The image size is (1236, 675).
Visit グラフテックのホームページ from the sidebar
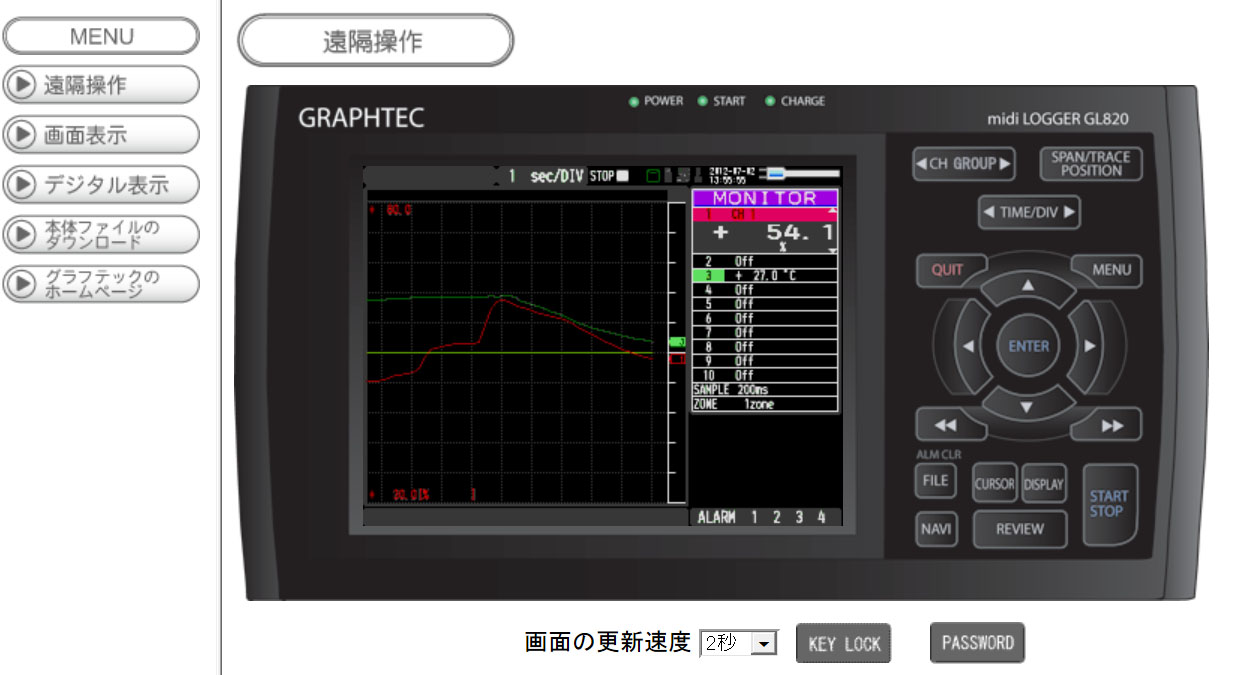pos(100,284)
